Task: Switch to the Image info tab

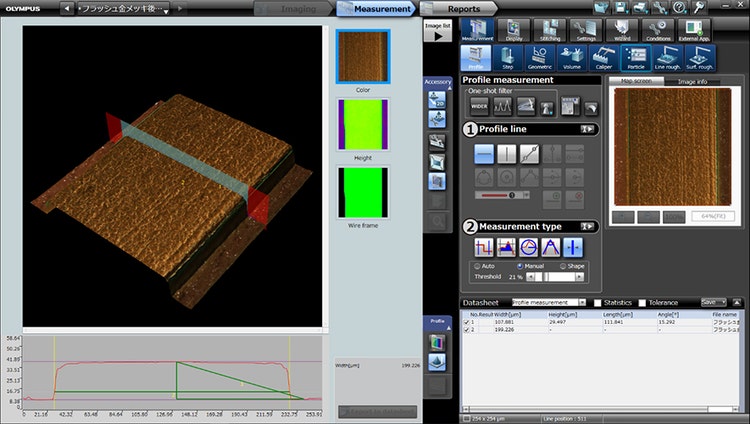Action: pyautogui.click(x=693, y=80)
